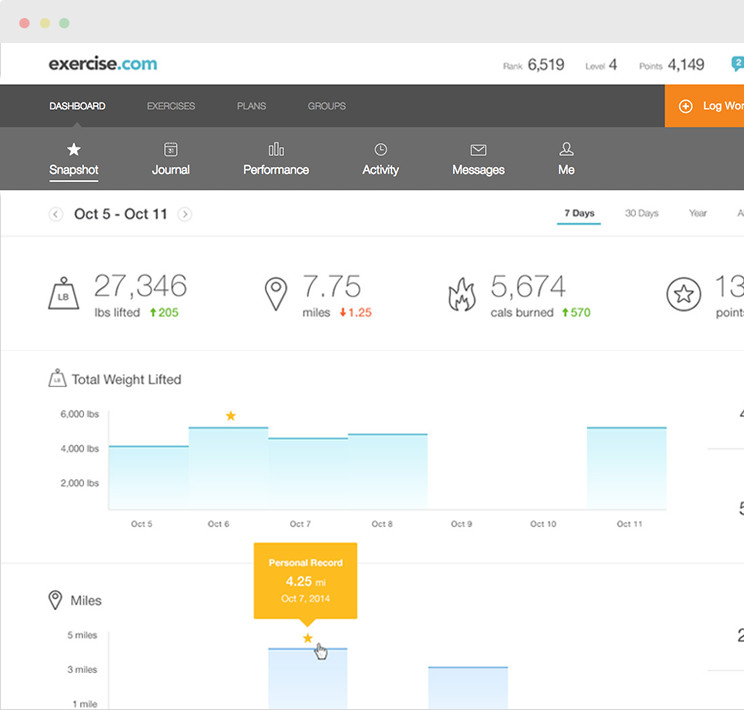Go to previous week with left arrow
The width and height of the screenshot is (744, 710).
(x=56, y=214)
